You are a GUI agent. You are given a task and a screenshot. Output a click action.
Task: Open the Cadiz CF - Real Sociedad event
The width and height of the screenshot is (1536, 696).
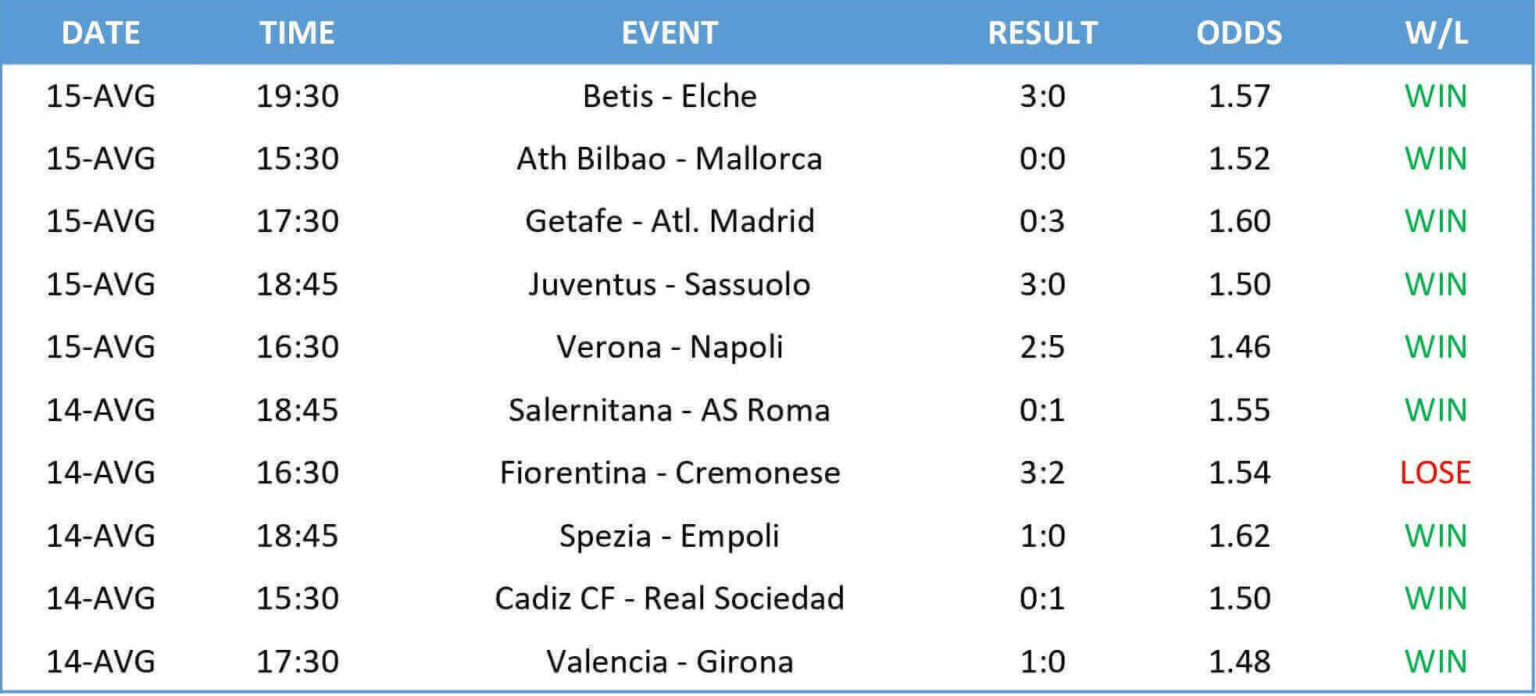669,598
